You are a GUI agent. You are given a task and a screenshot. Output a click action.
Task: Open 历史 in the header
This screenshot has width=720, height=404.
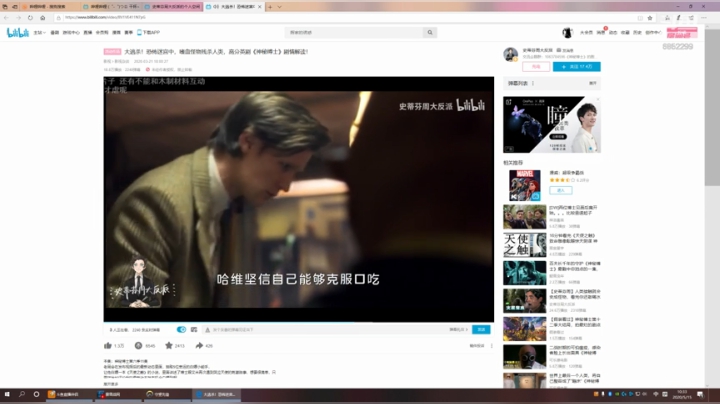coord(637,33)
